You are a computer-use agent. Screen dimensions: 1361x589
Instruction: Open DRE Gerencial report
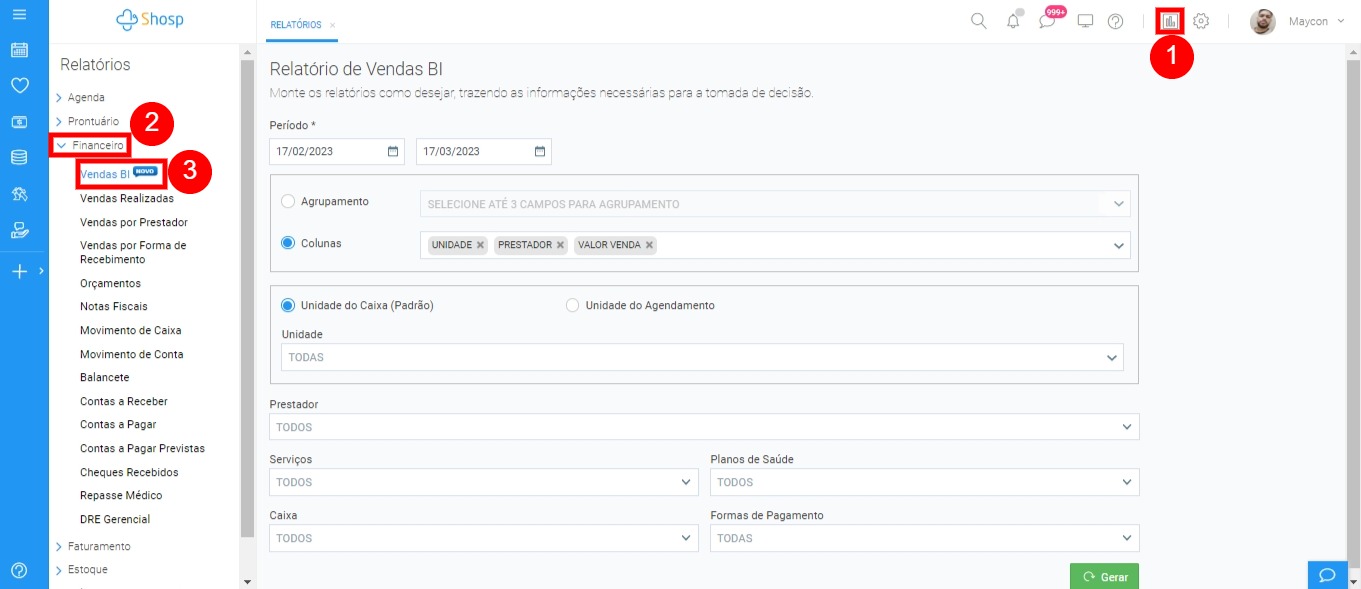pos(115,519)
